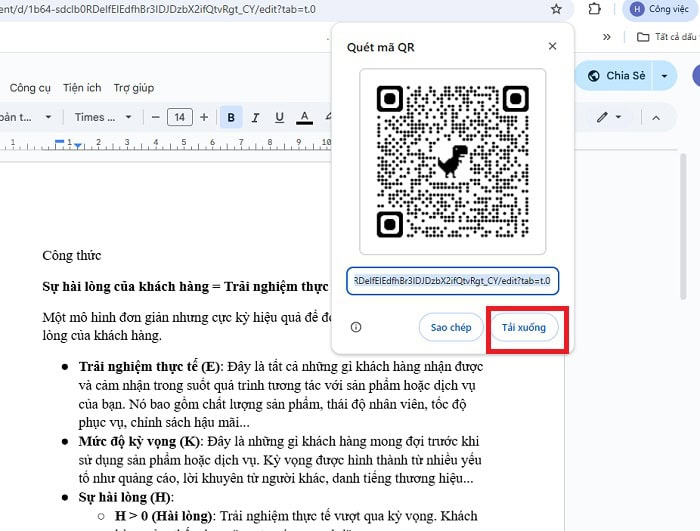Click the Tải xuống button

524,327
